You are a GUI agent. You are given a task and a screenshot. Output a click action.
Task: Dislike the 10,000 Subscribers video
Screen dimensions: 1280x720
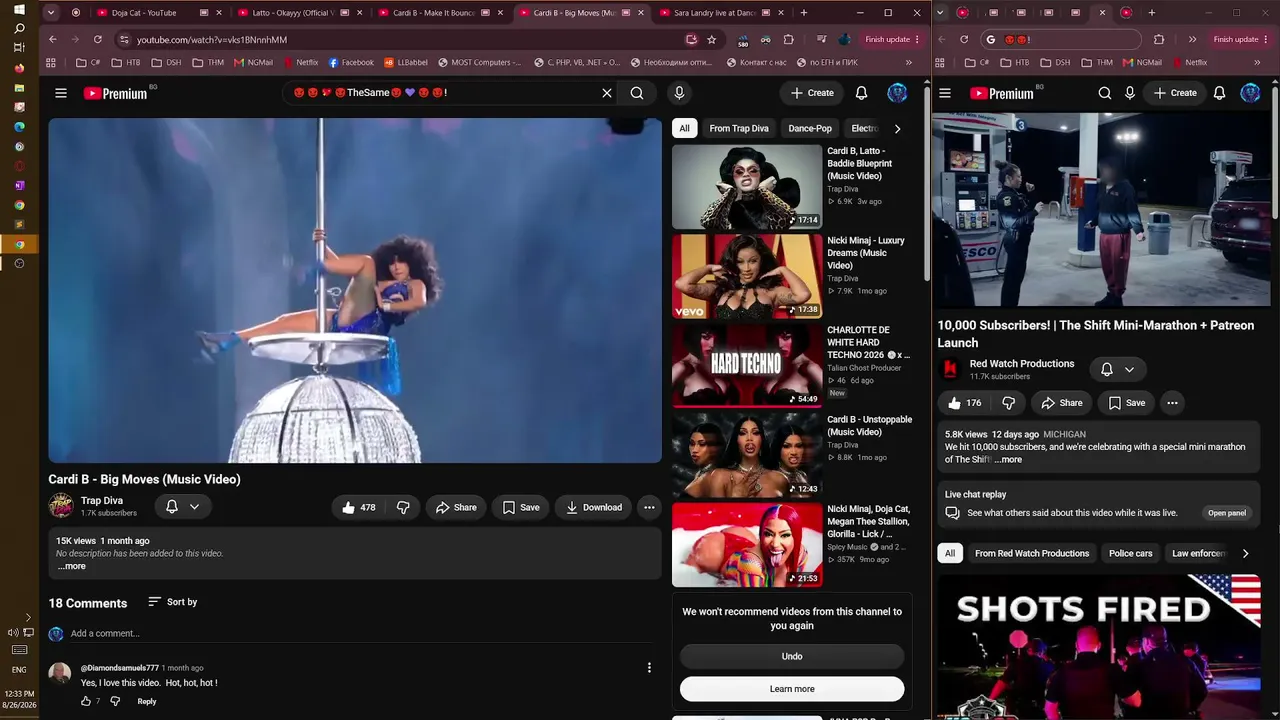1008,403
